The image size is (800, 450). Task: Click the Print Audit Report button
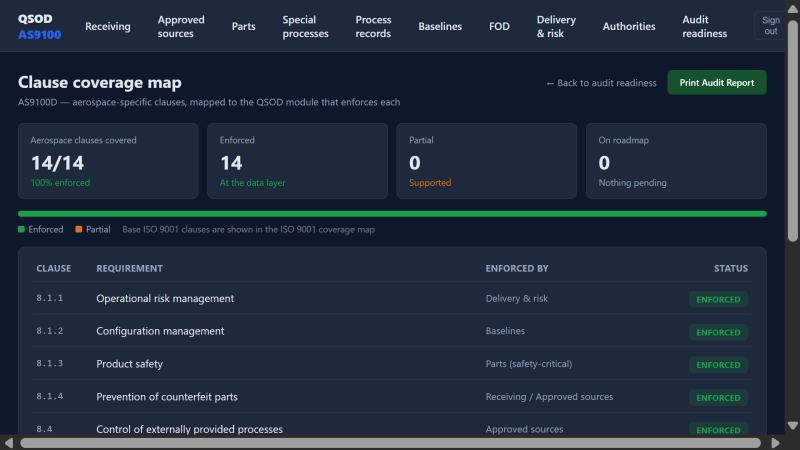coord(716,83)
